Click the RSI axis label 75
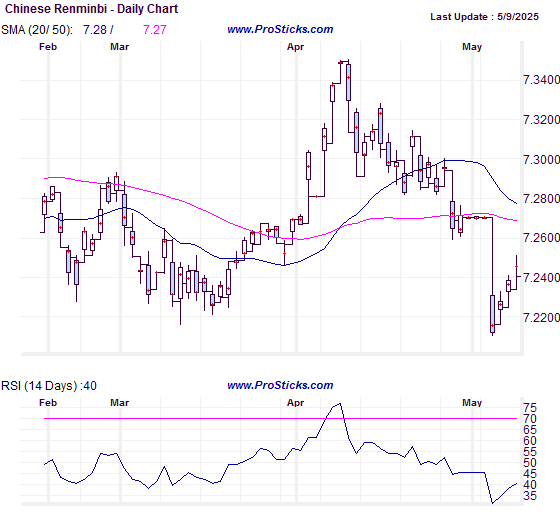This screenshot has width=560, height=525. pos(530,408)
